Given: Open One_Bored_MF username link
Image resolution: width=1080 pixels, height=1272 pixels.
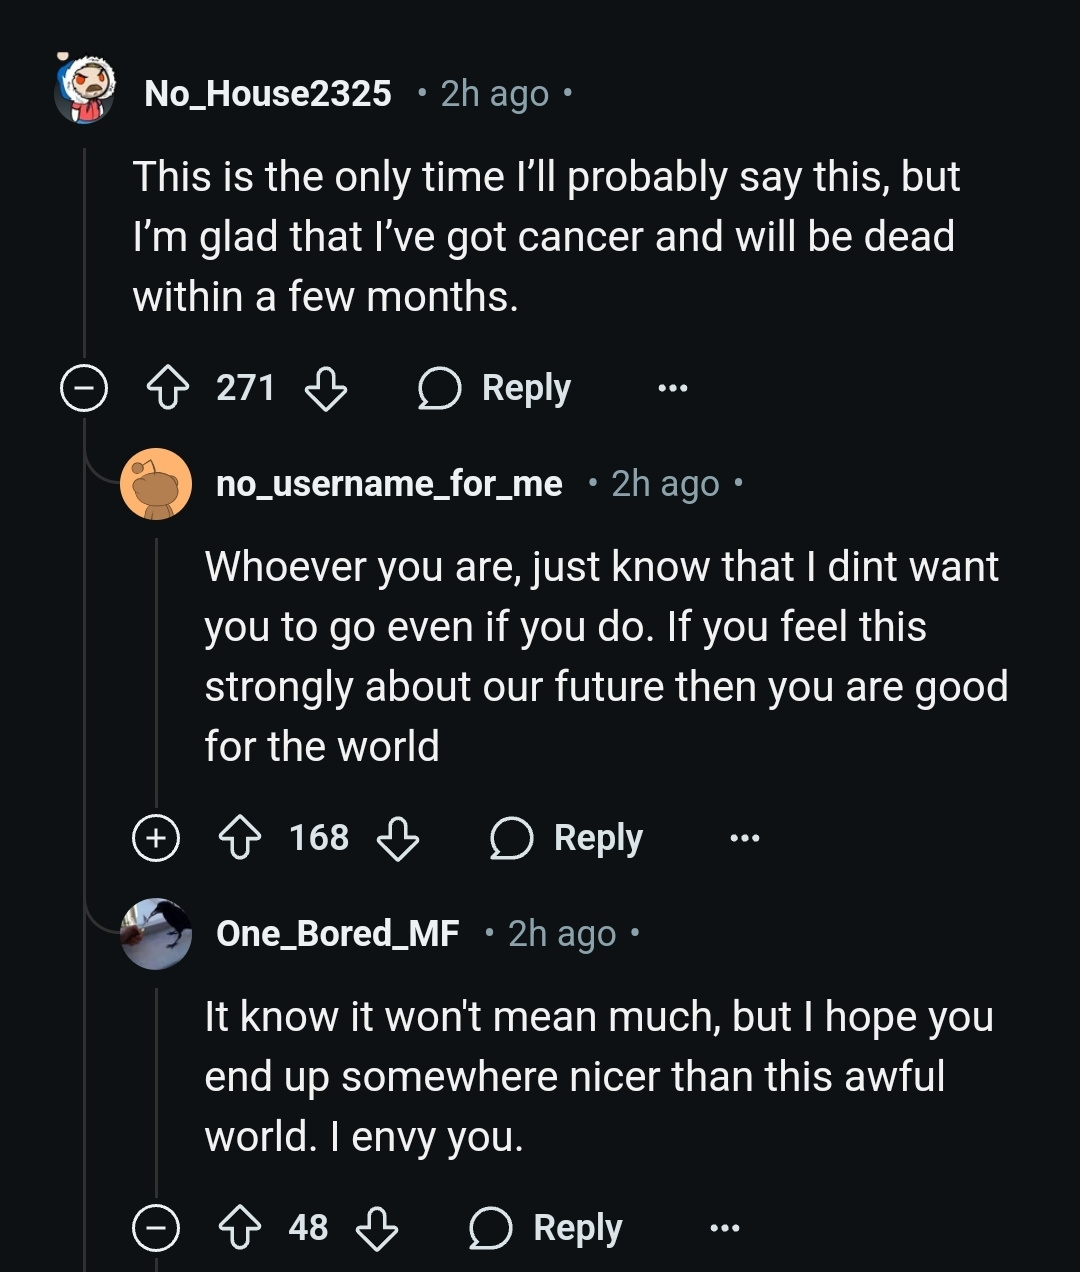Looking at the screenshot, I should coord(338,934).
